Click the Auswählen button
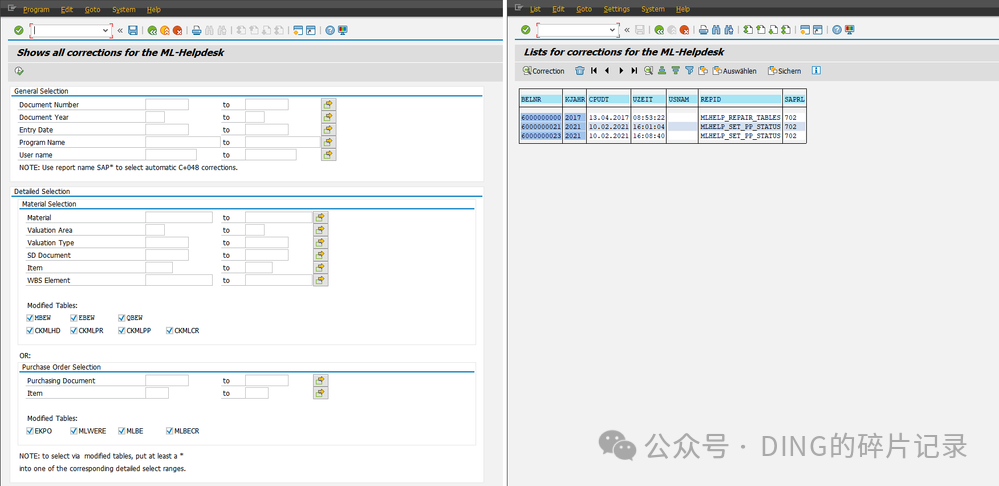Viewport: 999px width, 486px height. point(735,71)
